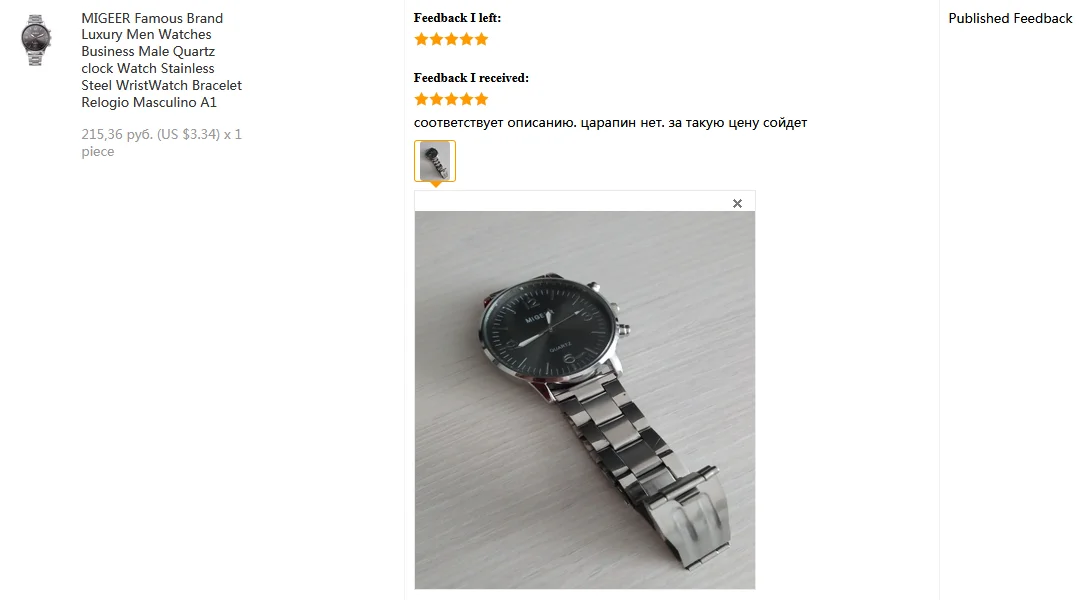
Task: Click the fifth star under Feedback I received
Action: [482, 99]
